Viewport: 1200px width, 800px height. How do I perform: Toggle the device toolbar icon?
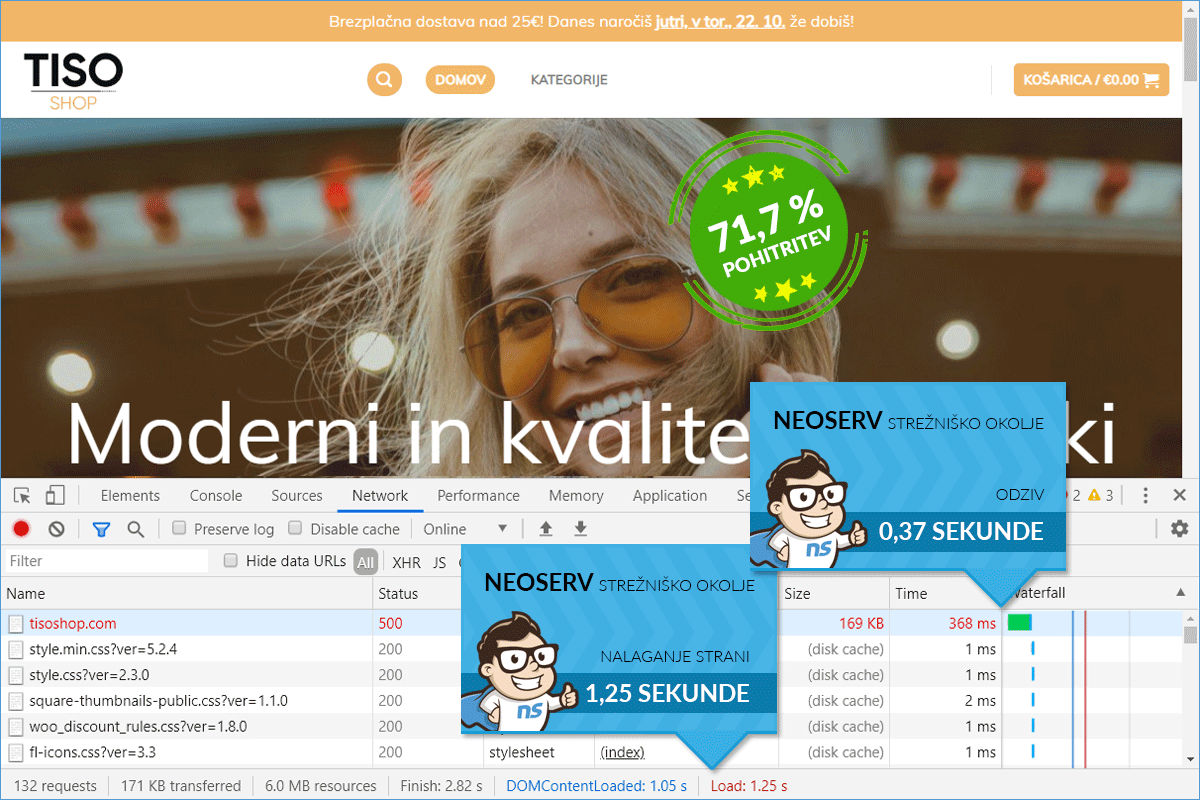coord(55,496)
